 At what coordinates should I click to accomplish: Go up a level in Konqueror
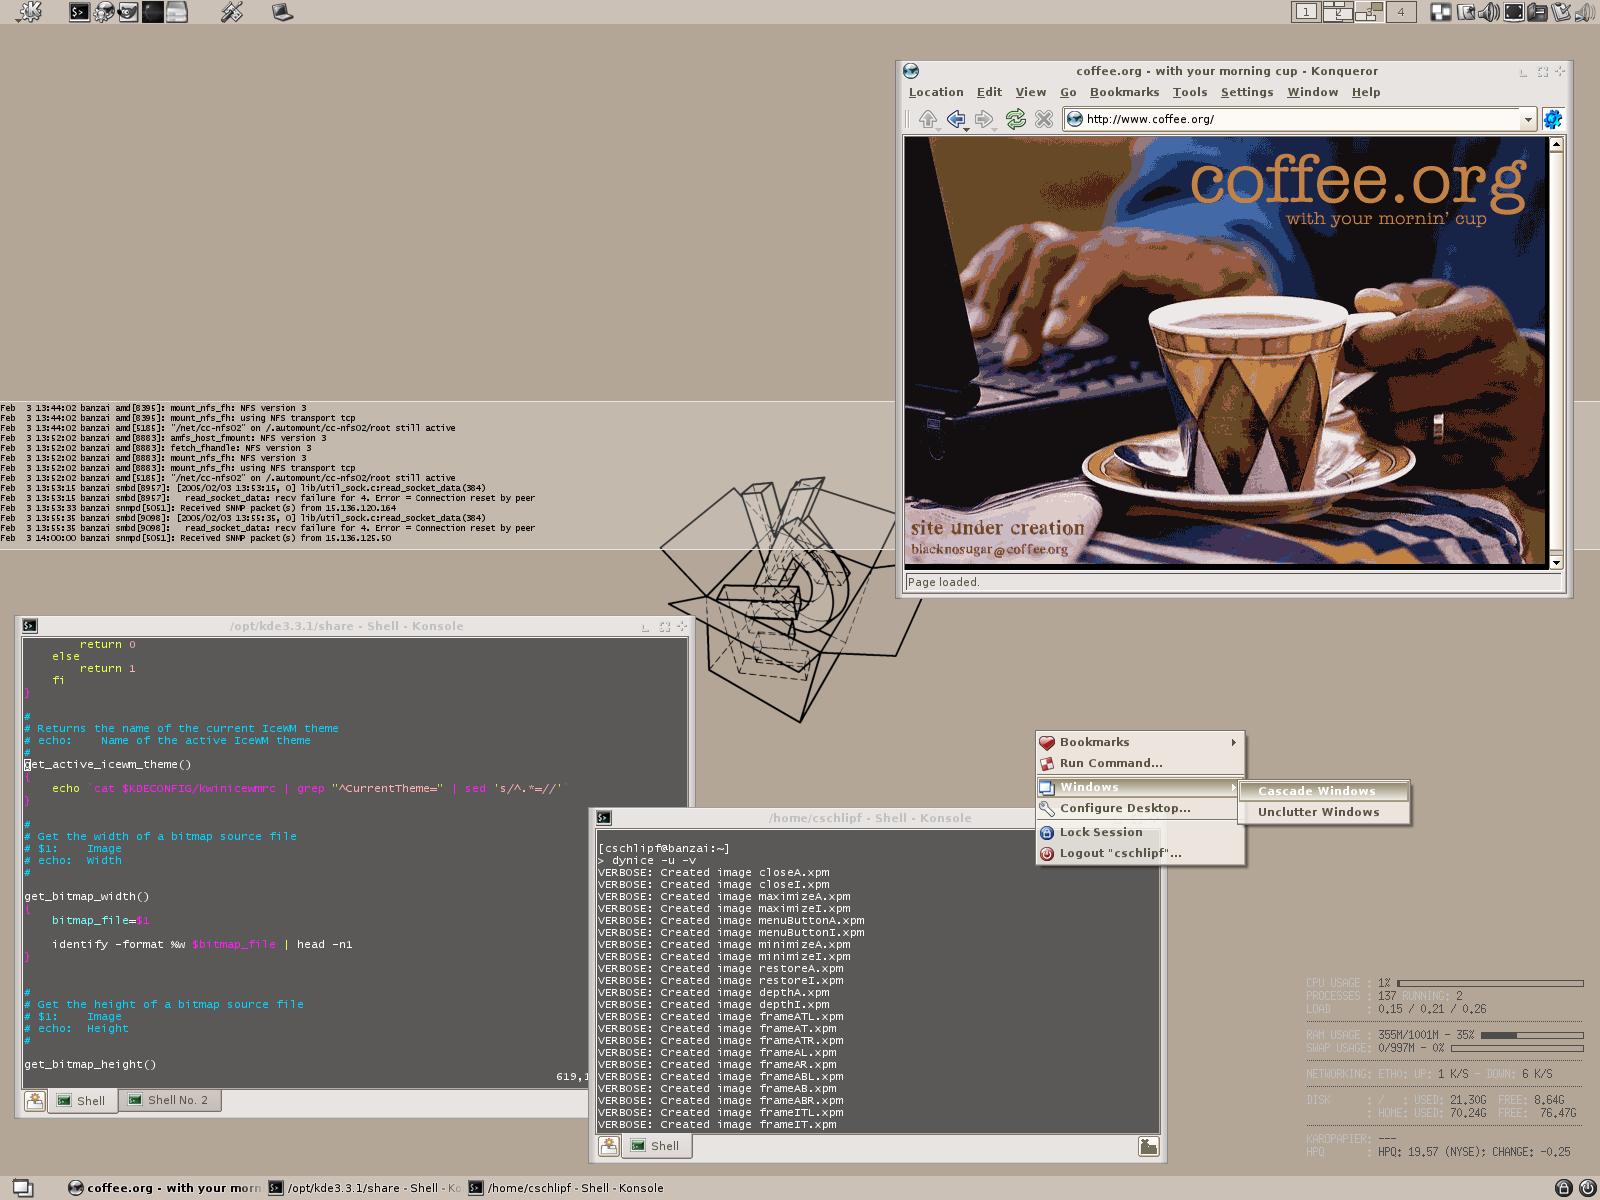pyautogui.click(x=928, y=119)
